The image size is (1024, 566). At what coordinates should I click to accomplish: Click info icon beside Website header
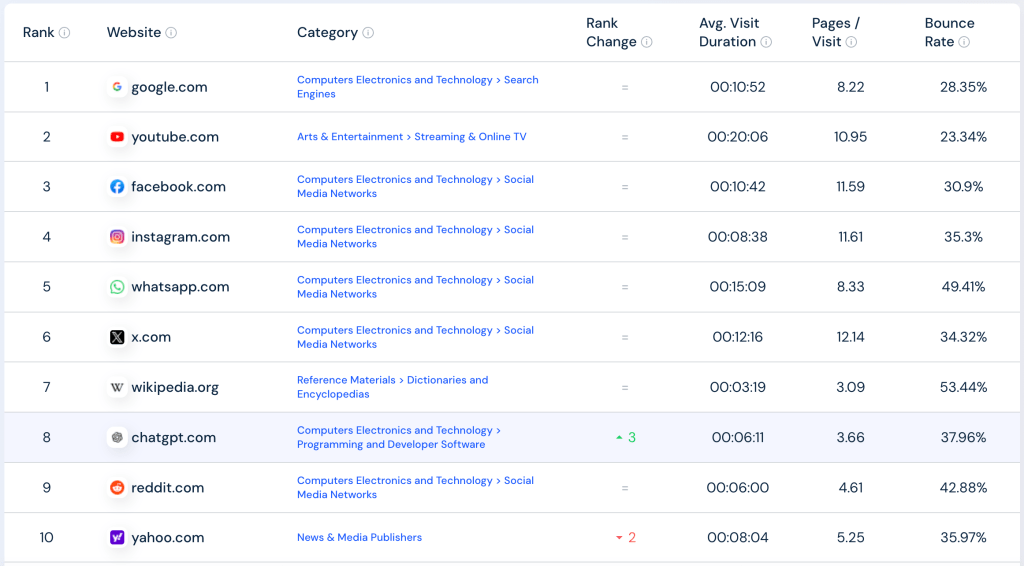pyautogui.click(x=171, y=33)
